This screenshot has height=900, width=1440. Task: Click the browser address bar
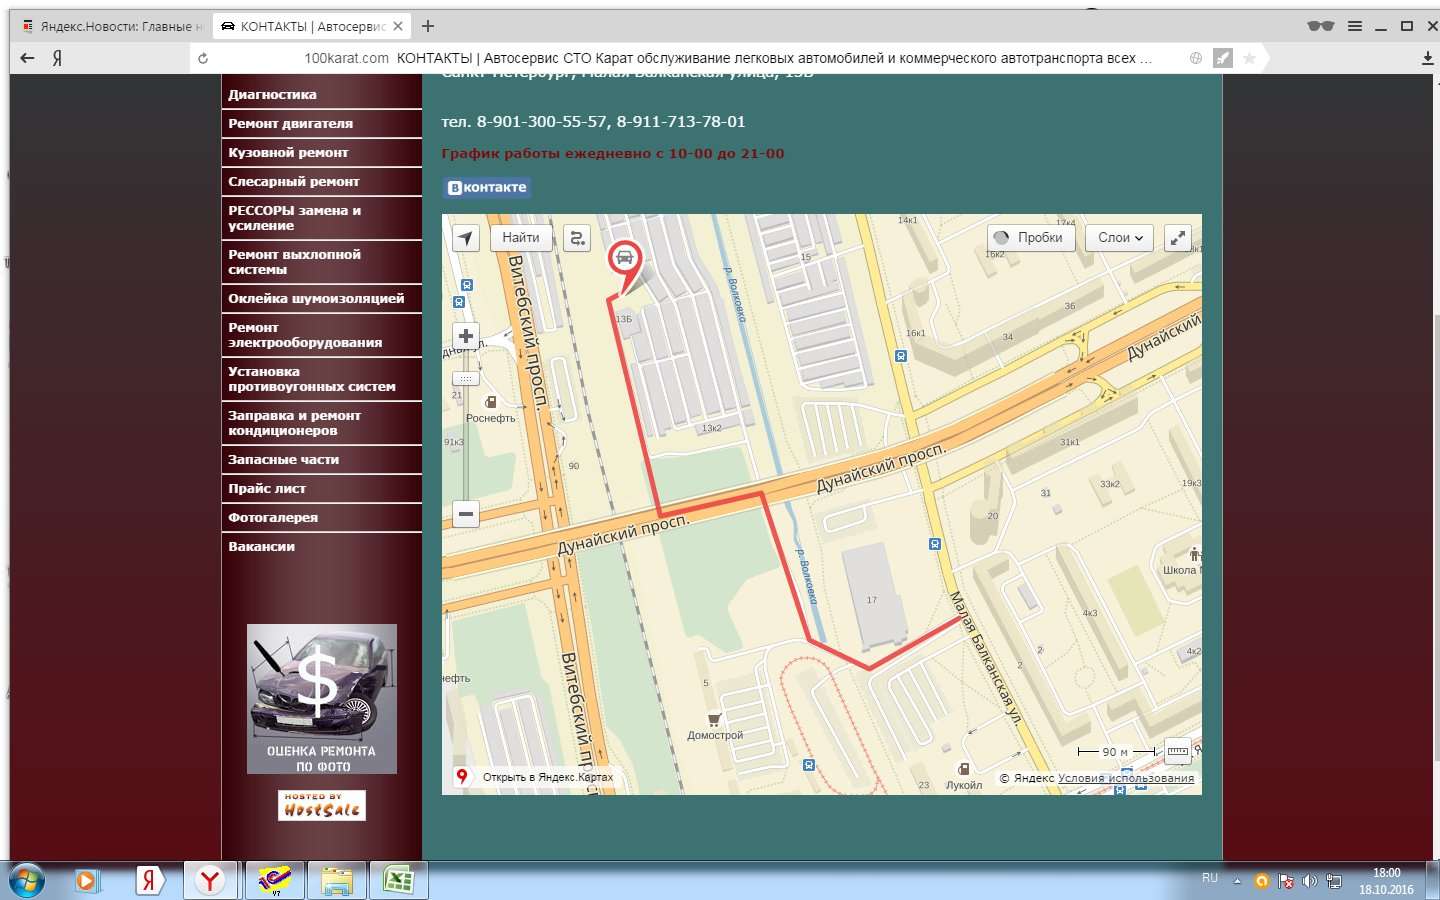[x=728, y=58]
